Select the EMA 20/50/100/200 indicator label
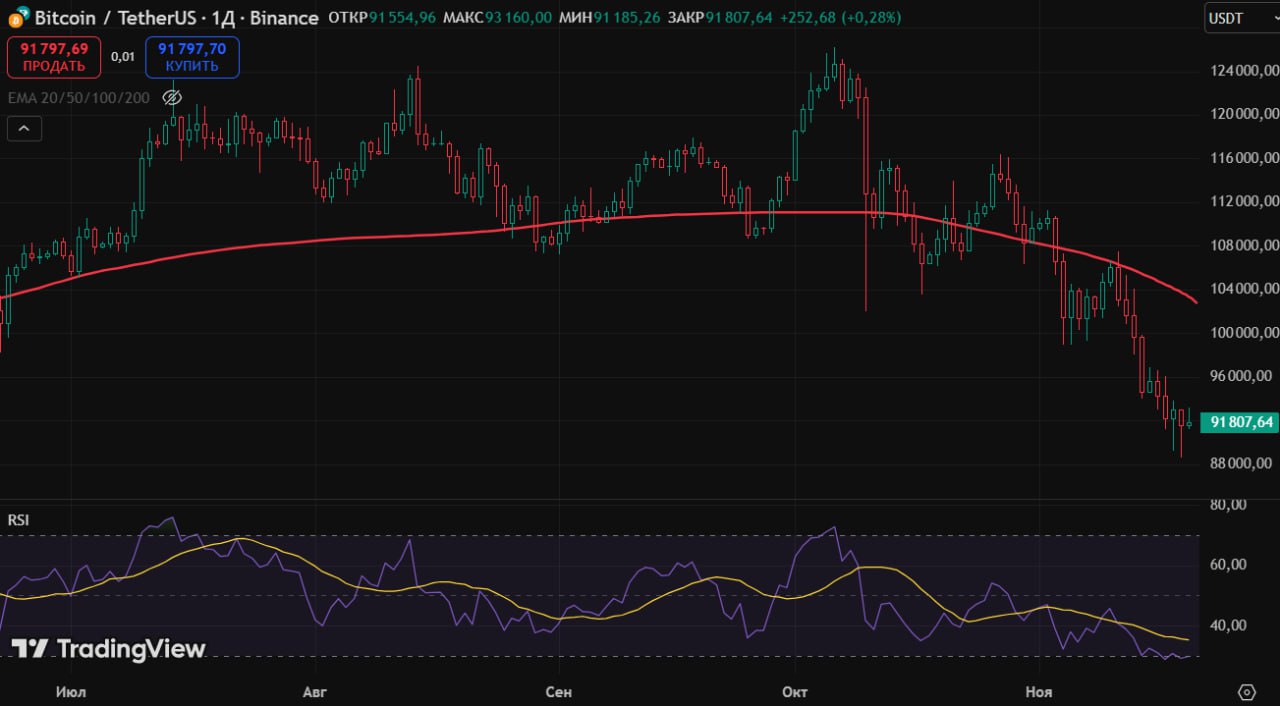Image resolution: width=1280 pixels, height=706 pixels. 79,98
